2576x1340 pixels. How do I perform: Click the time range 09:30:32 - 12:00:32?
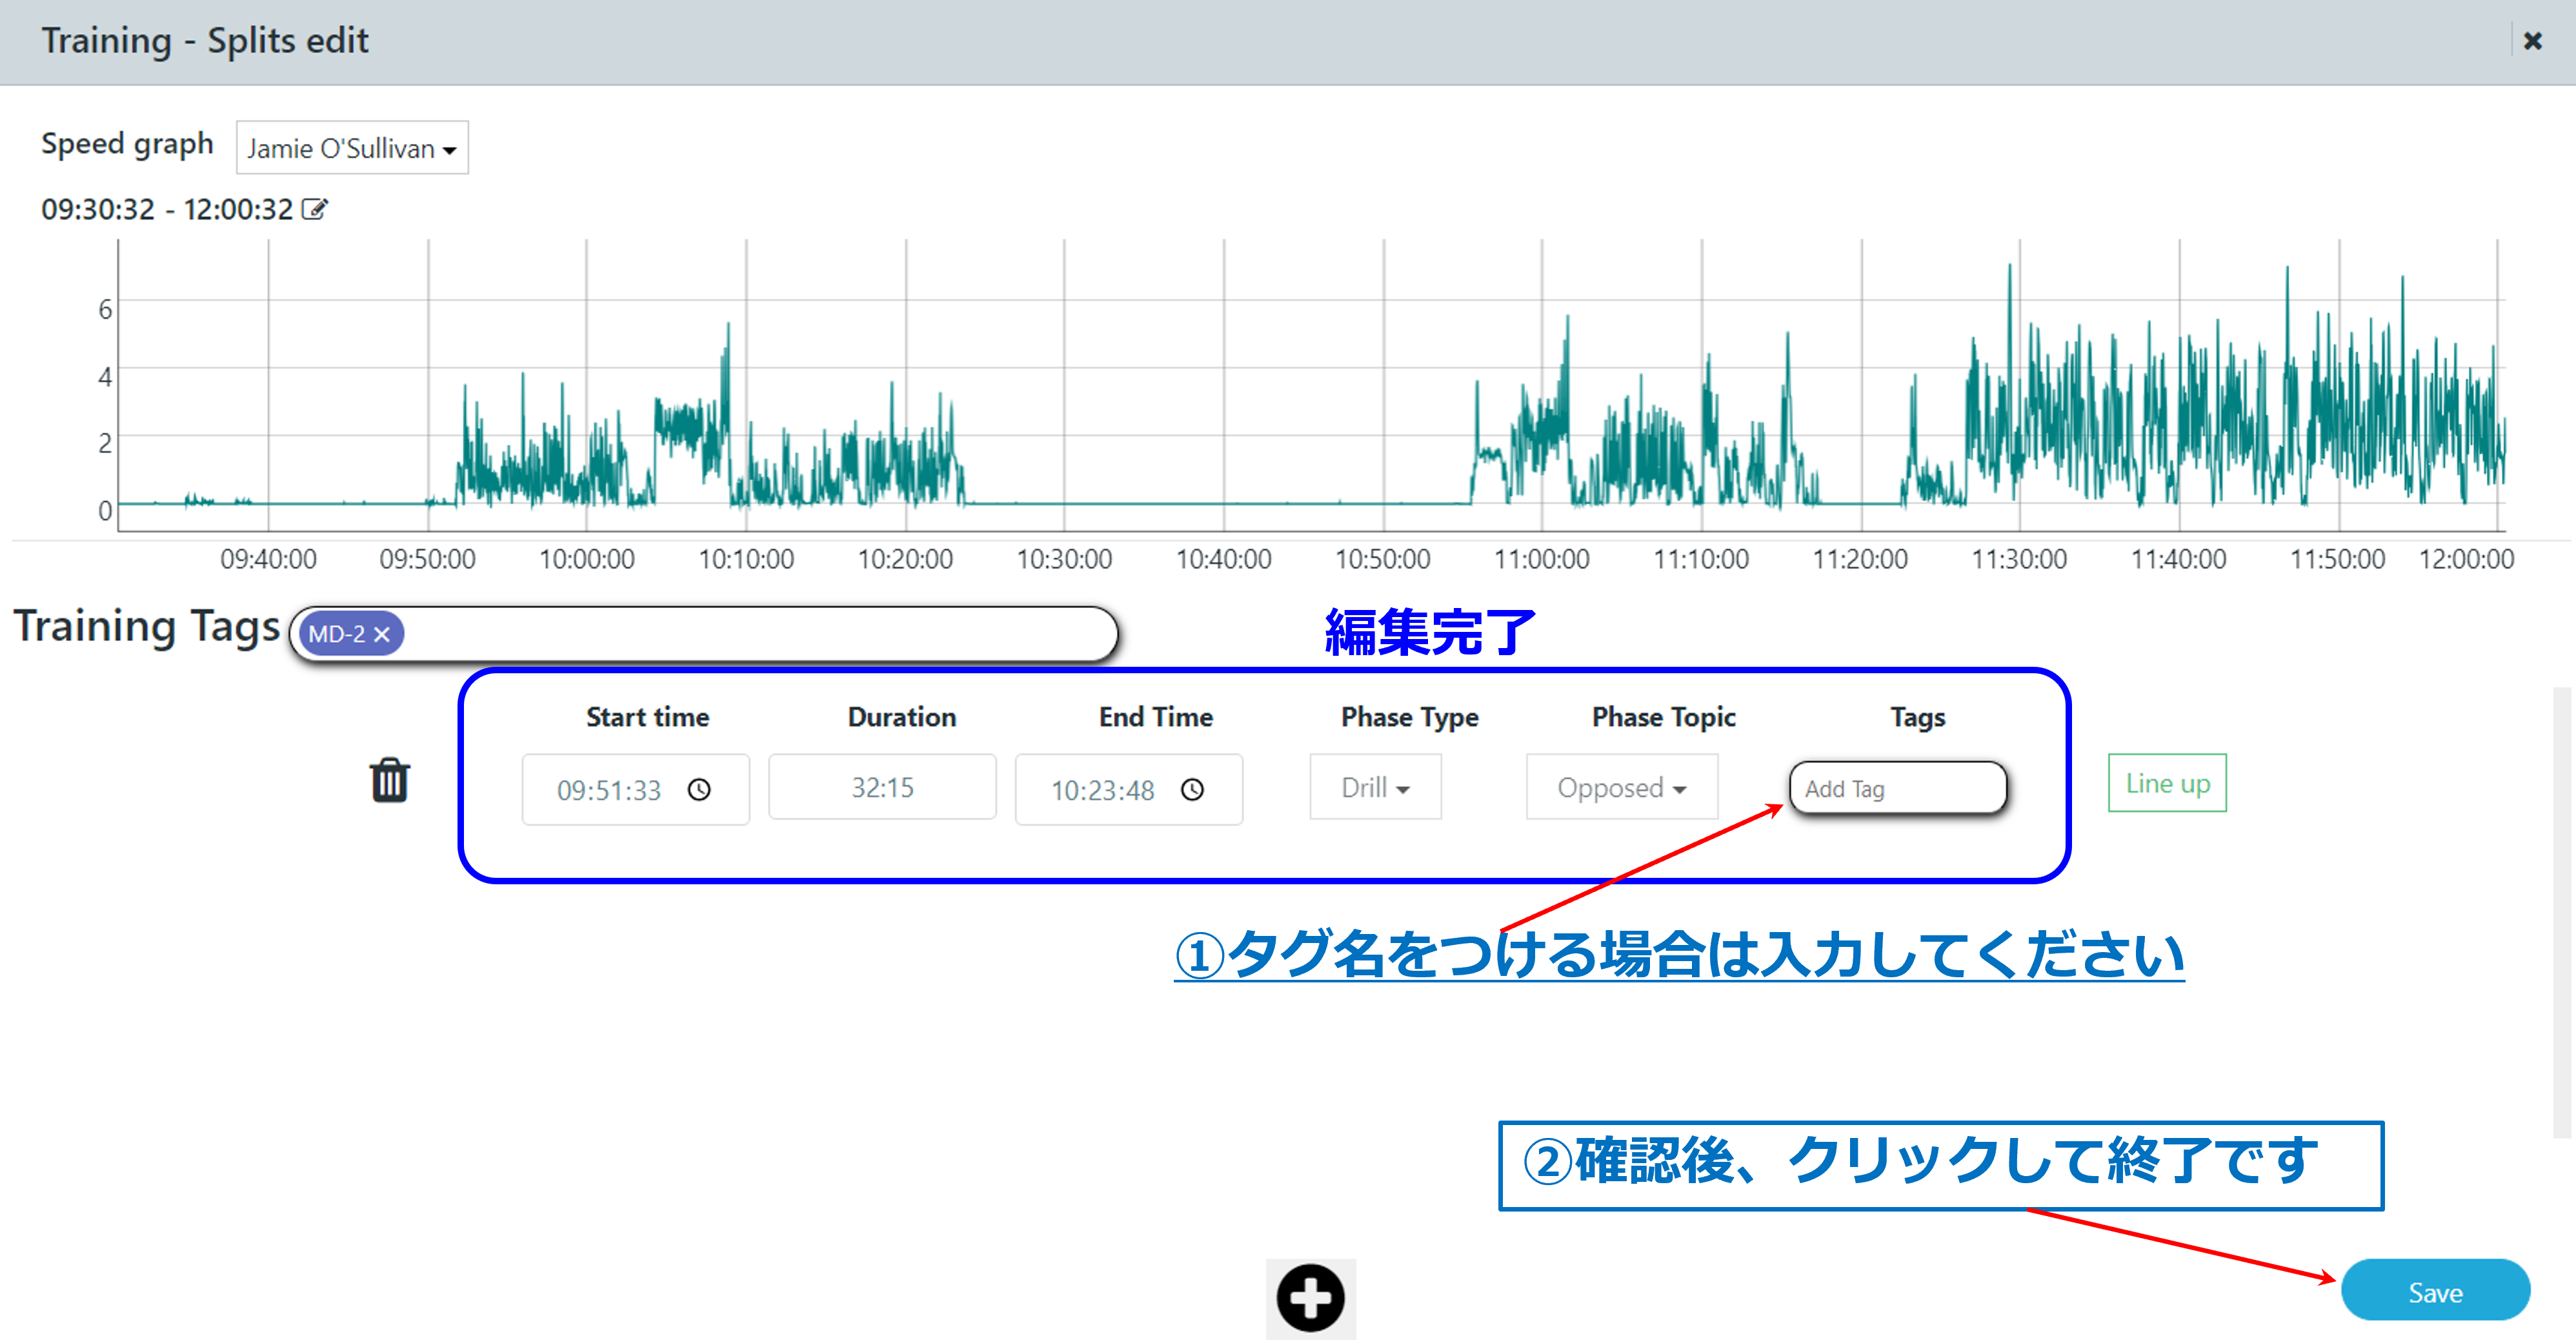[167, 209]
